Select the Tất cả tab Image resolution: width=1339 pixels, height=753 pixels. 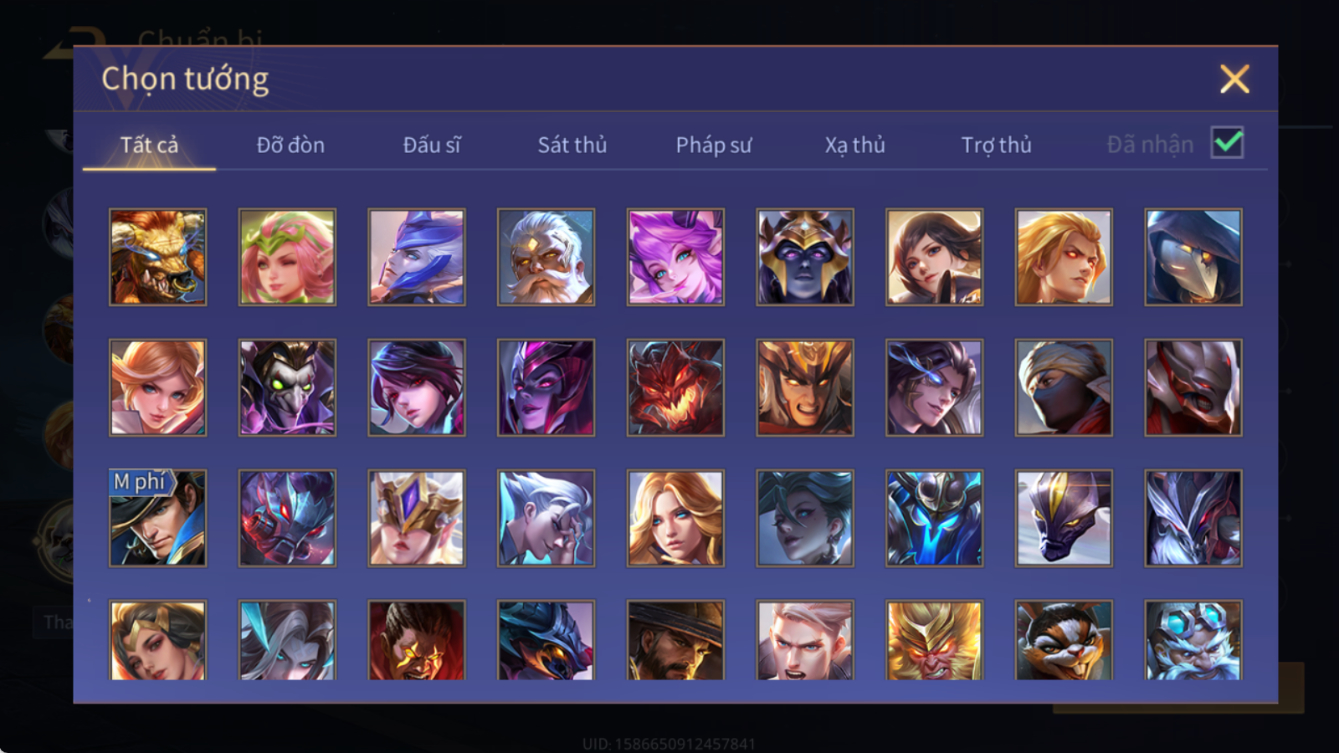point(149,145)
